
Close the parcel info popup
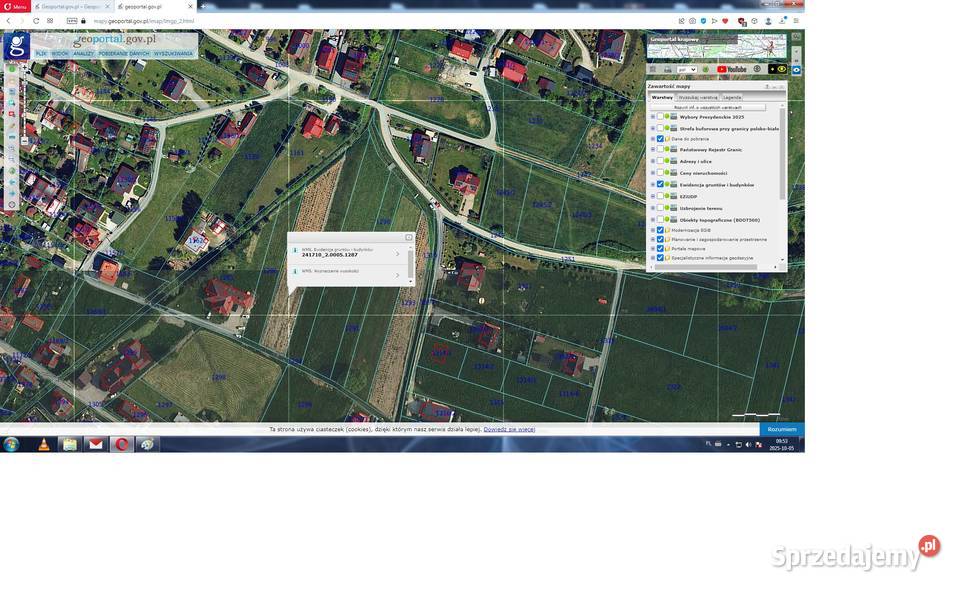coord(408,237)
